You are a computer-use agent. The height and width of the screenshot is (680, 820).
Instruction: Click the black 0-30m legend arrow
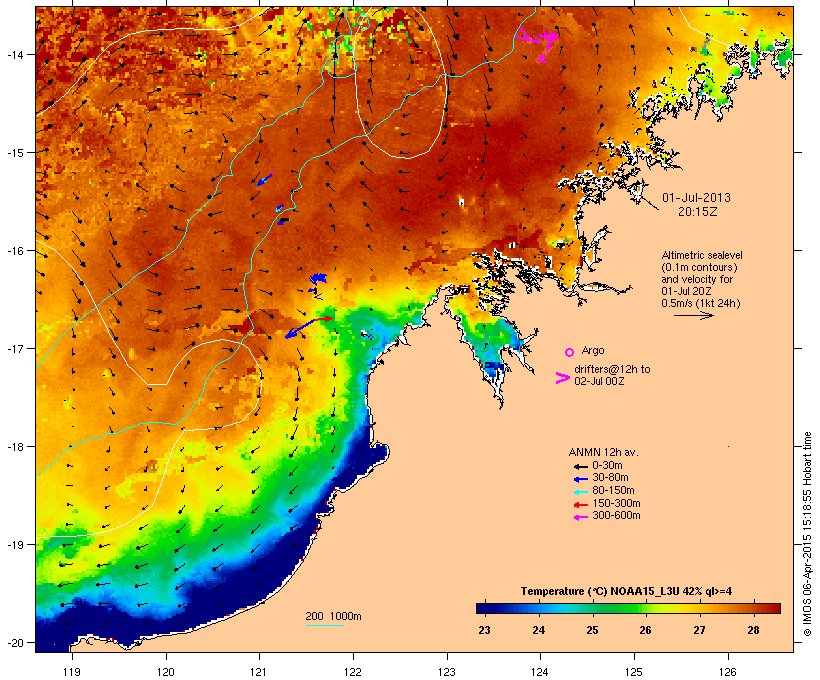(581, 466)
